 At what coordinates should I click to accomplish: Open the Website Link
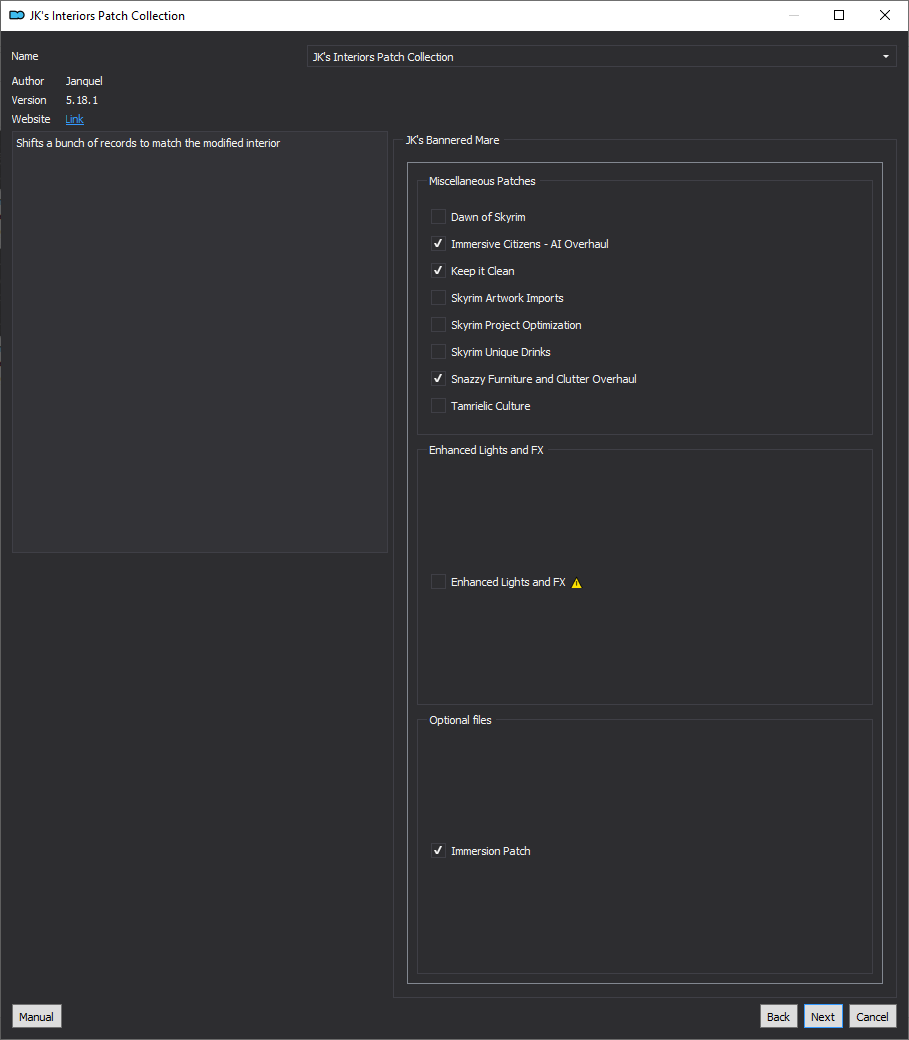point(74,119)
